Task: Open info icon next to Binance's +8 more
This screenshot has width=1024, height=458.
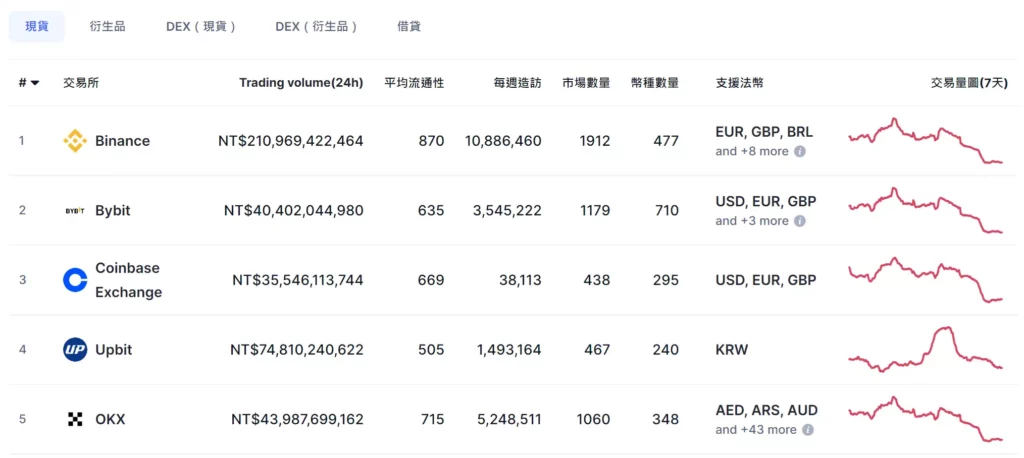Action: point(799,152)
